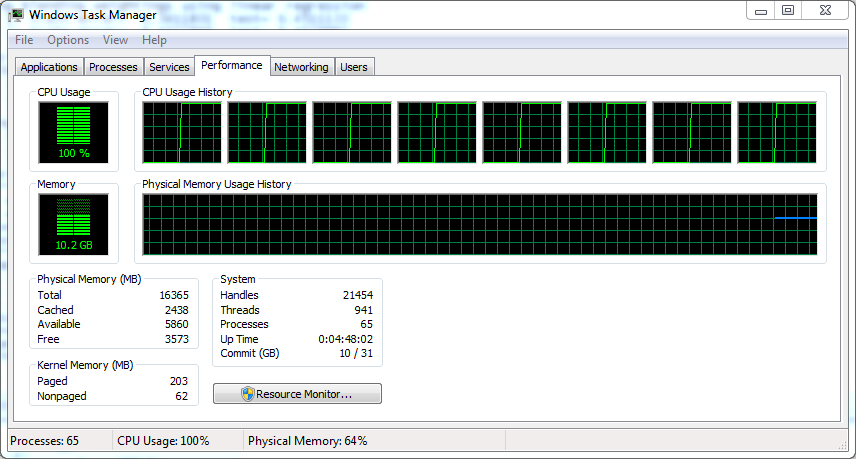Switch to the Processes tab

(113, 67)
